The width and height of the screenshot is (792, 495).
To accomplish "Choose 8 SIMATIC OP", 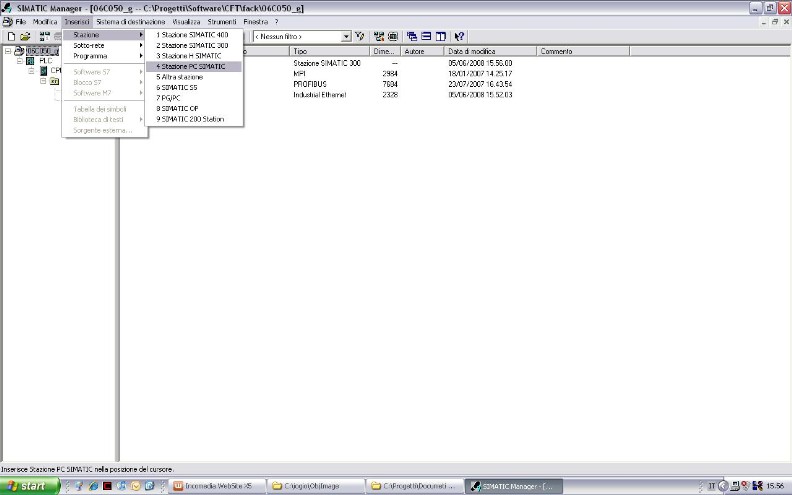I will click(x=194, y=109).
